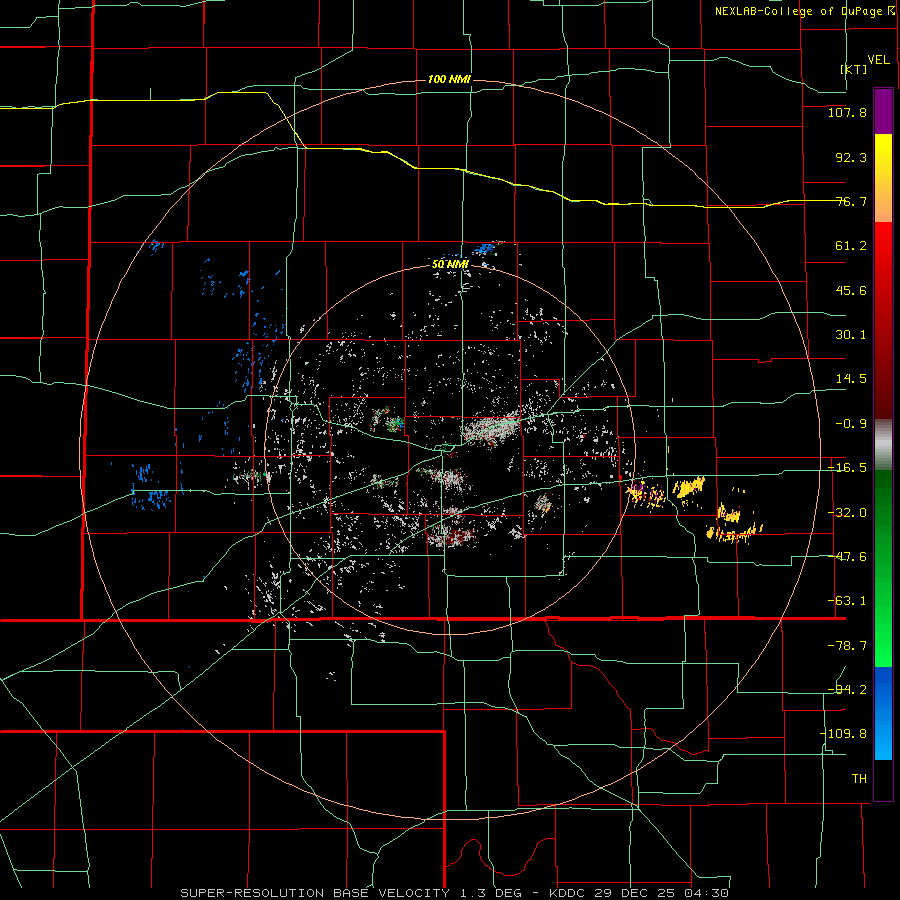
Task: Select the -32.0 scale value
Action: point(847,513)
